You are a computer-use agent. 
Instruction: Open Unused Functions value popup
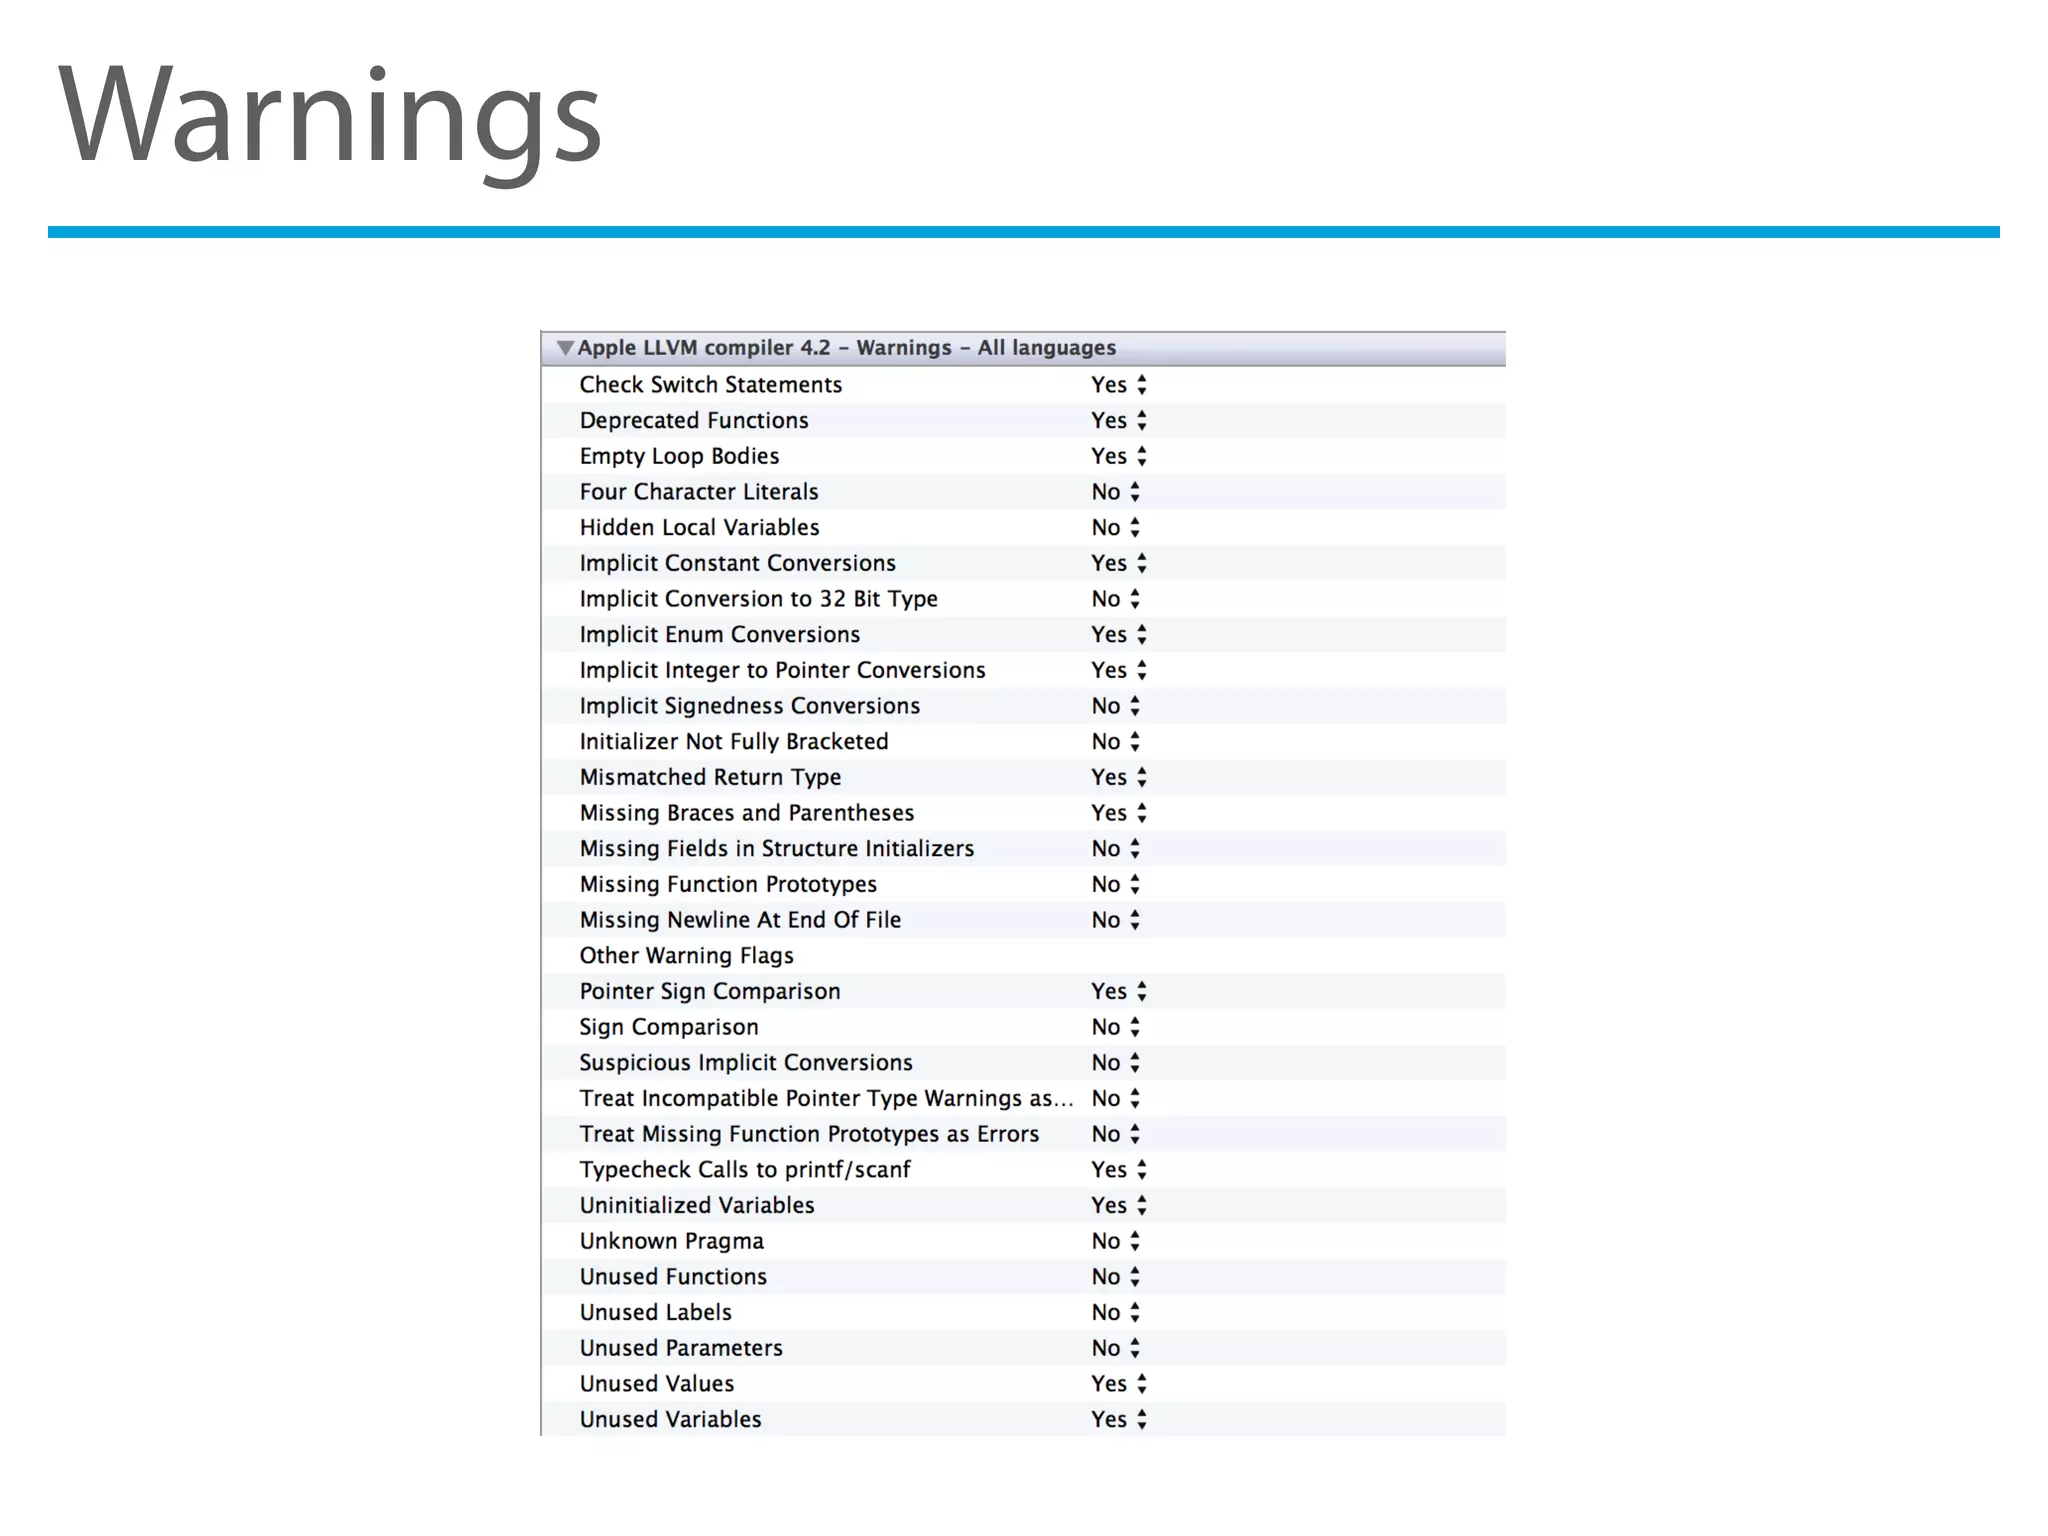tap(1116, 1277)
